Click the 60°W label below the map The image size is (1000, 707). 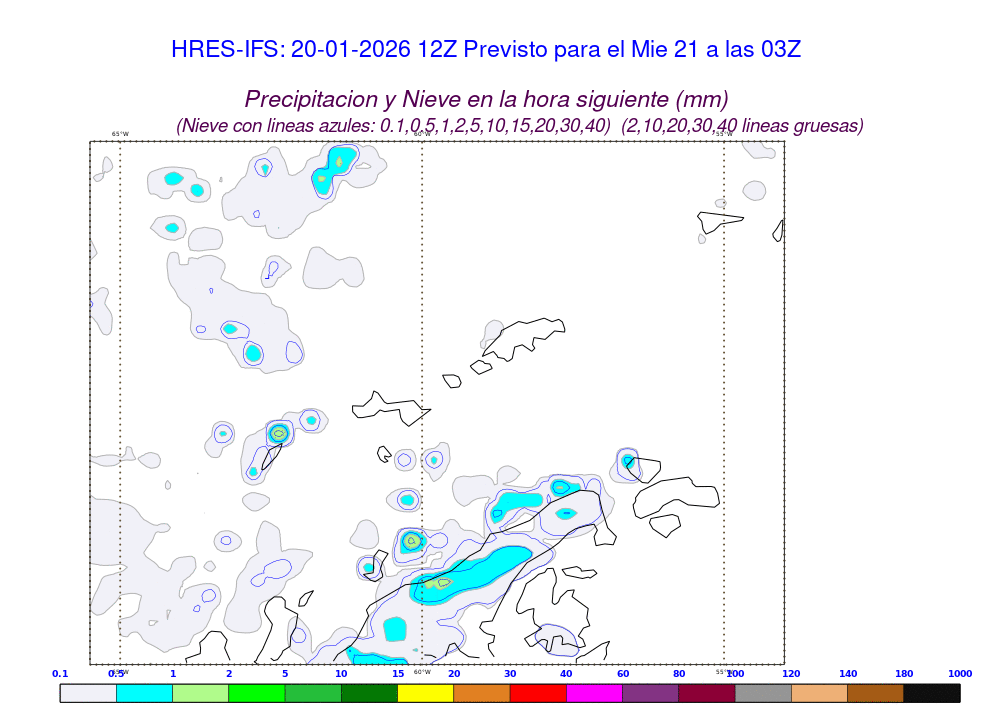pyautogui.click(x=422, y=672)
